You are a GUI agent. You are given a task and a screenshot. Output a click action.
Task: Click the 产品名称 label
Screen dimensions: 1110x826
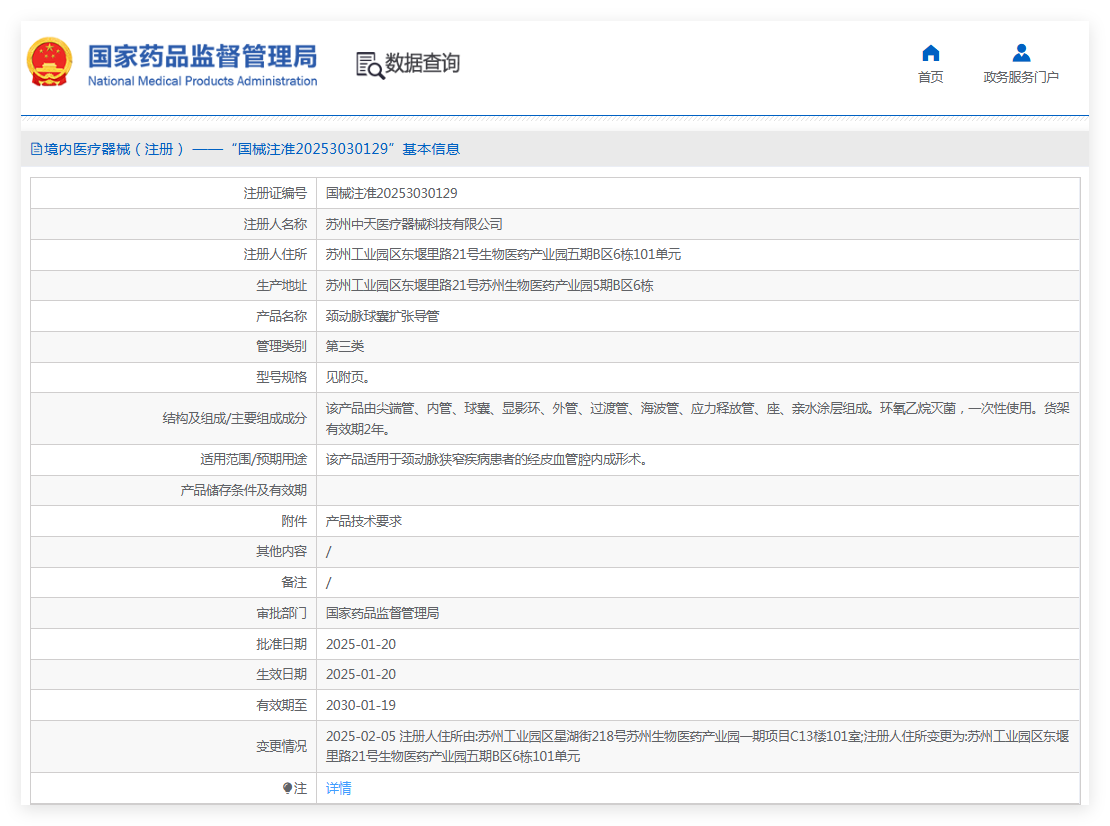282,316
